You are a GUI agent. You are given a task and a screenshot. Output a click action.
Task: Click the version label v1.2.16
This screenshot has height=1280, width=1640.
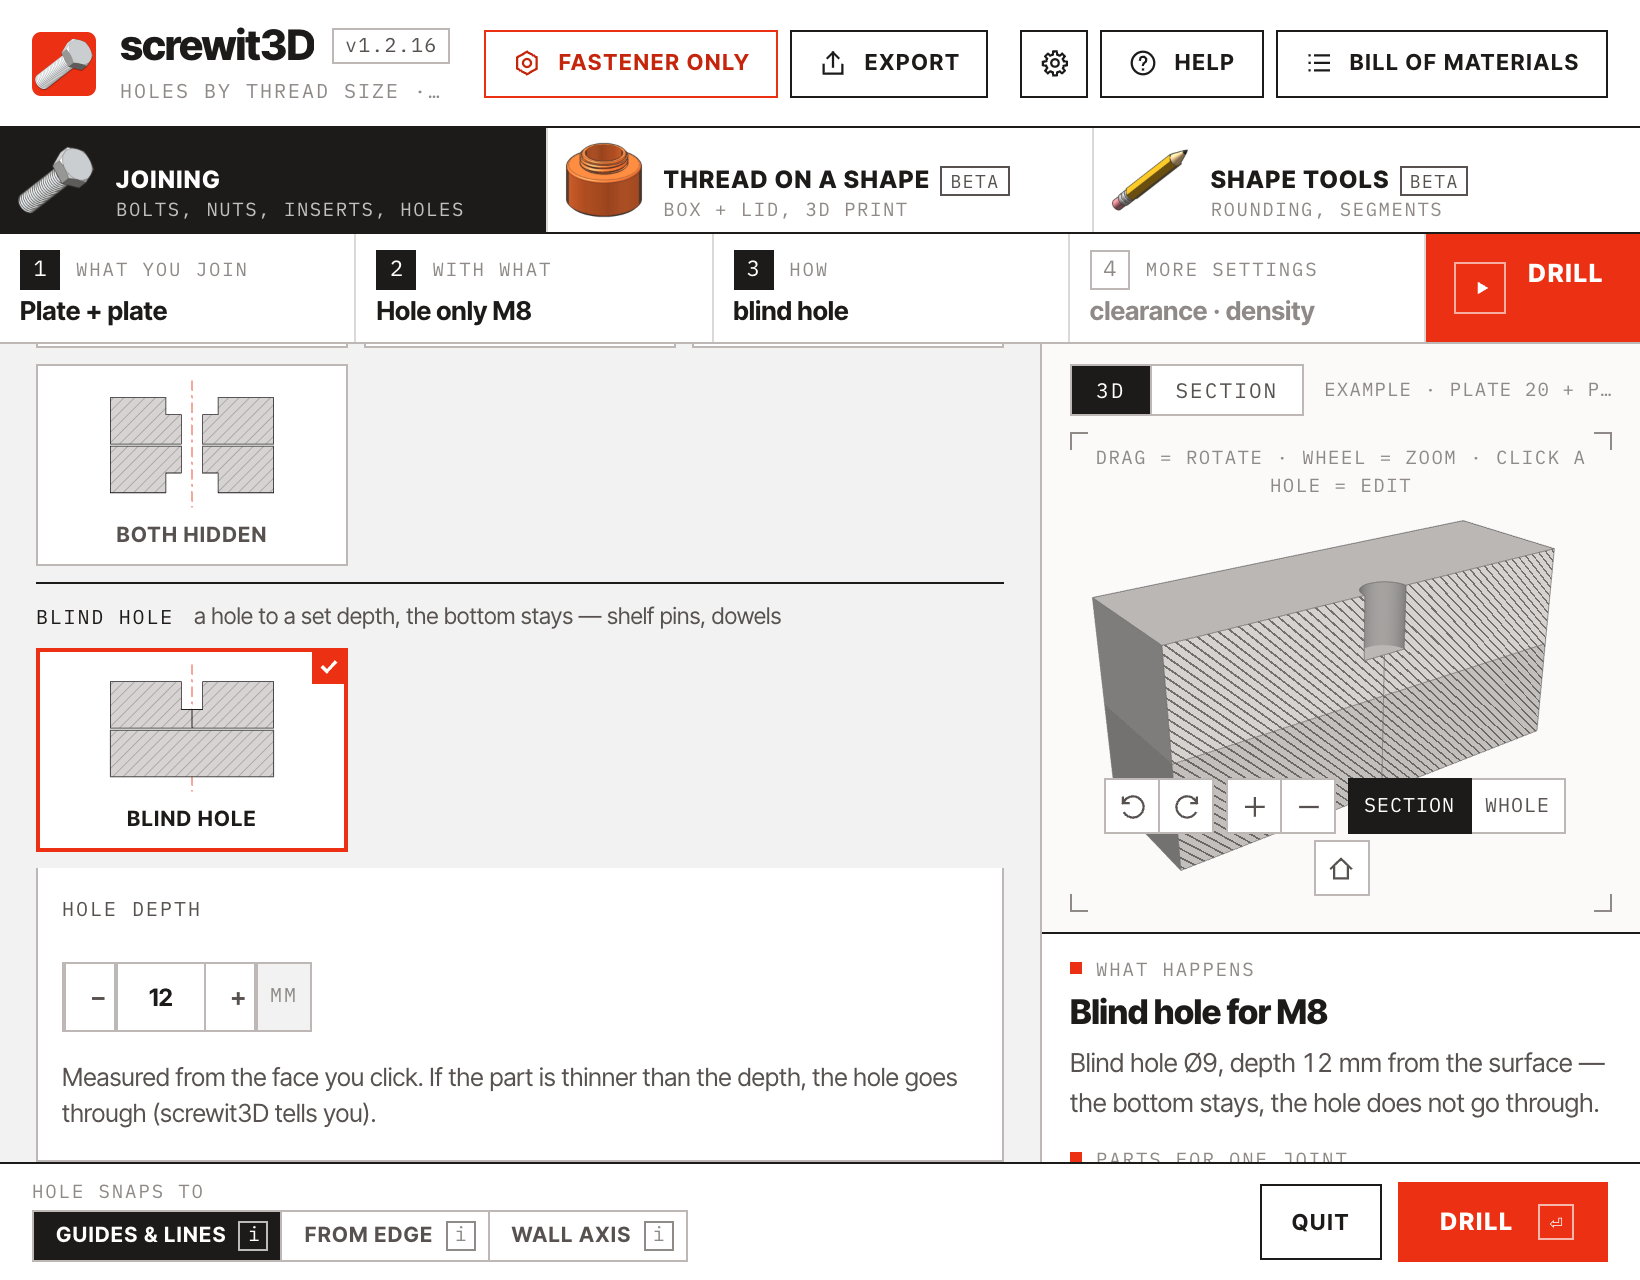[391, 46]
